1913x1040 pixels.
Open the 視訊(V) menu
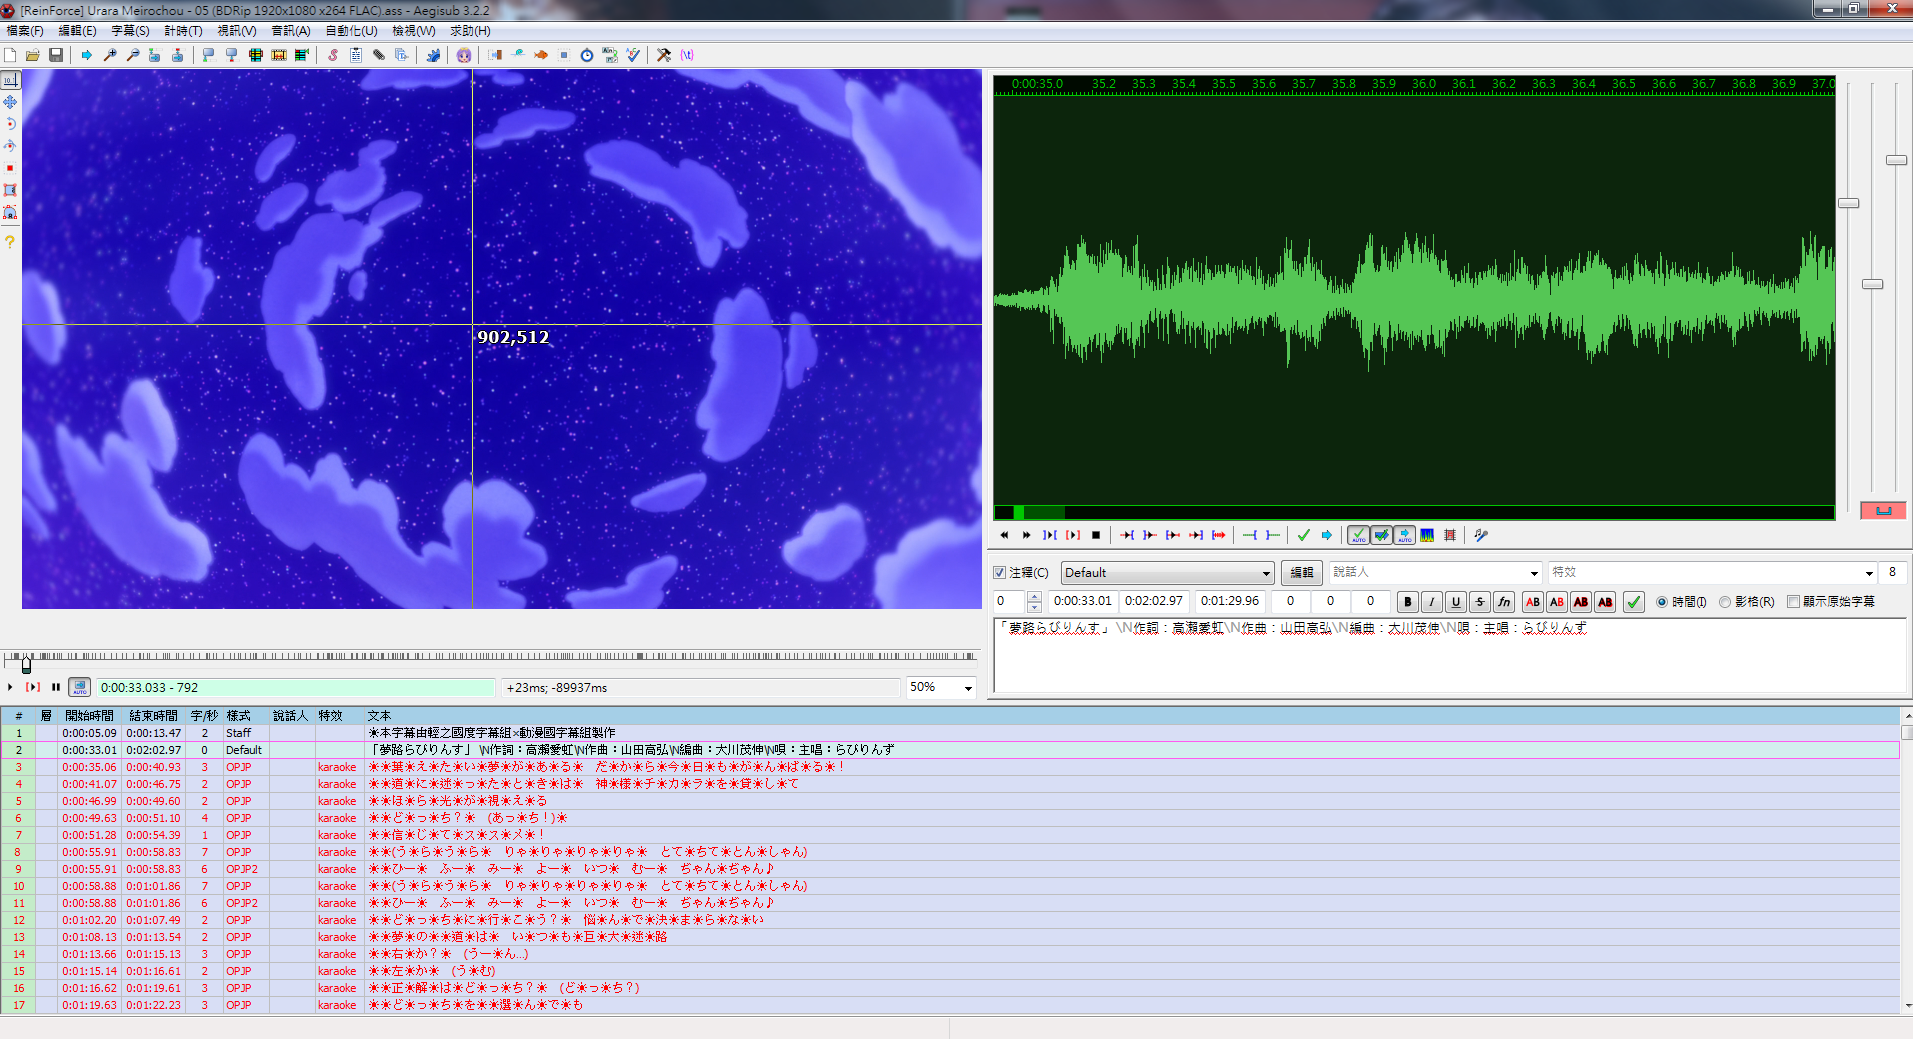point(237,31)
